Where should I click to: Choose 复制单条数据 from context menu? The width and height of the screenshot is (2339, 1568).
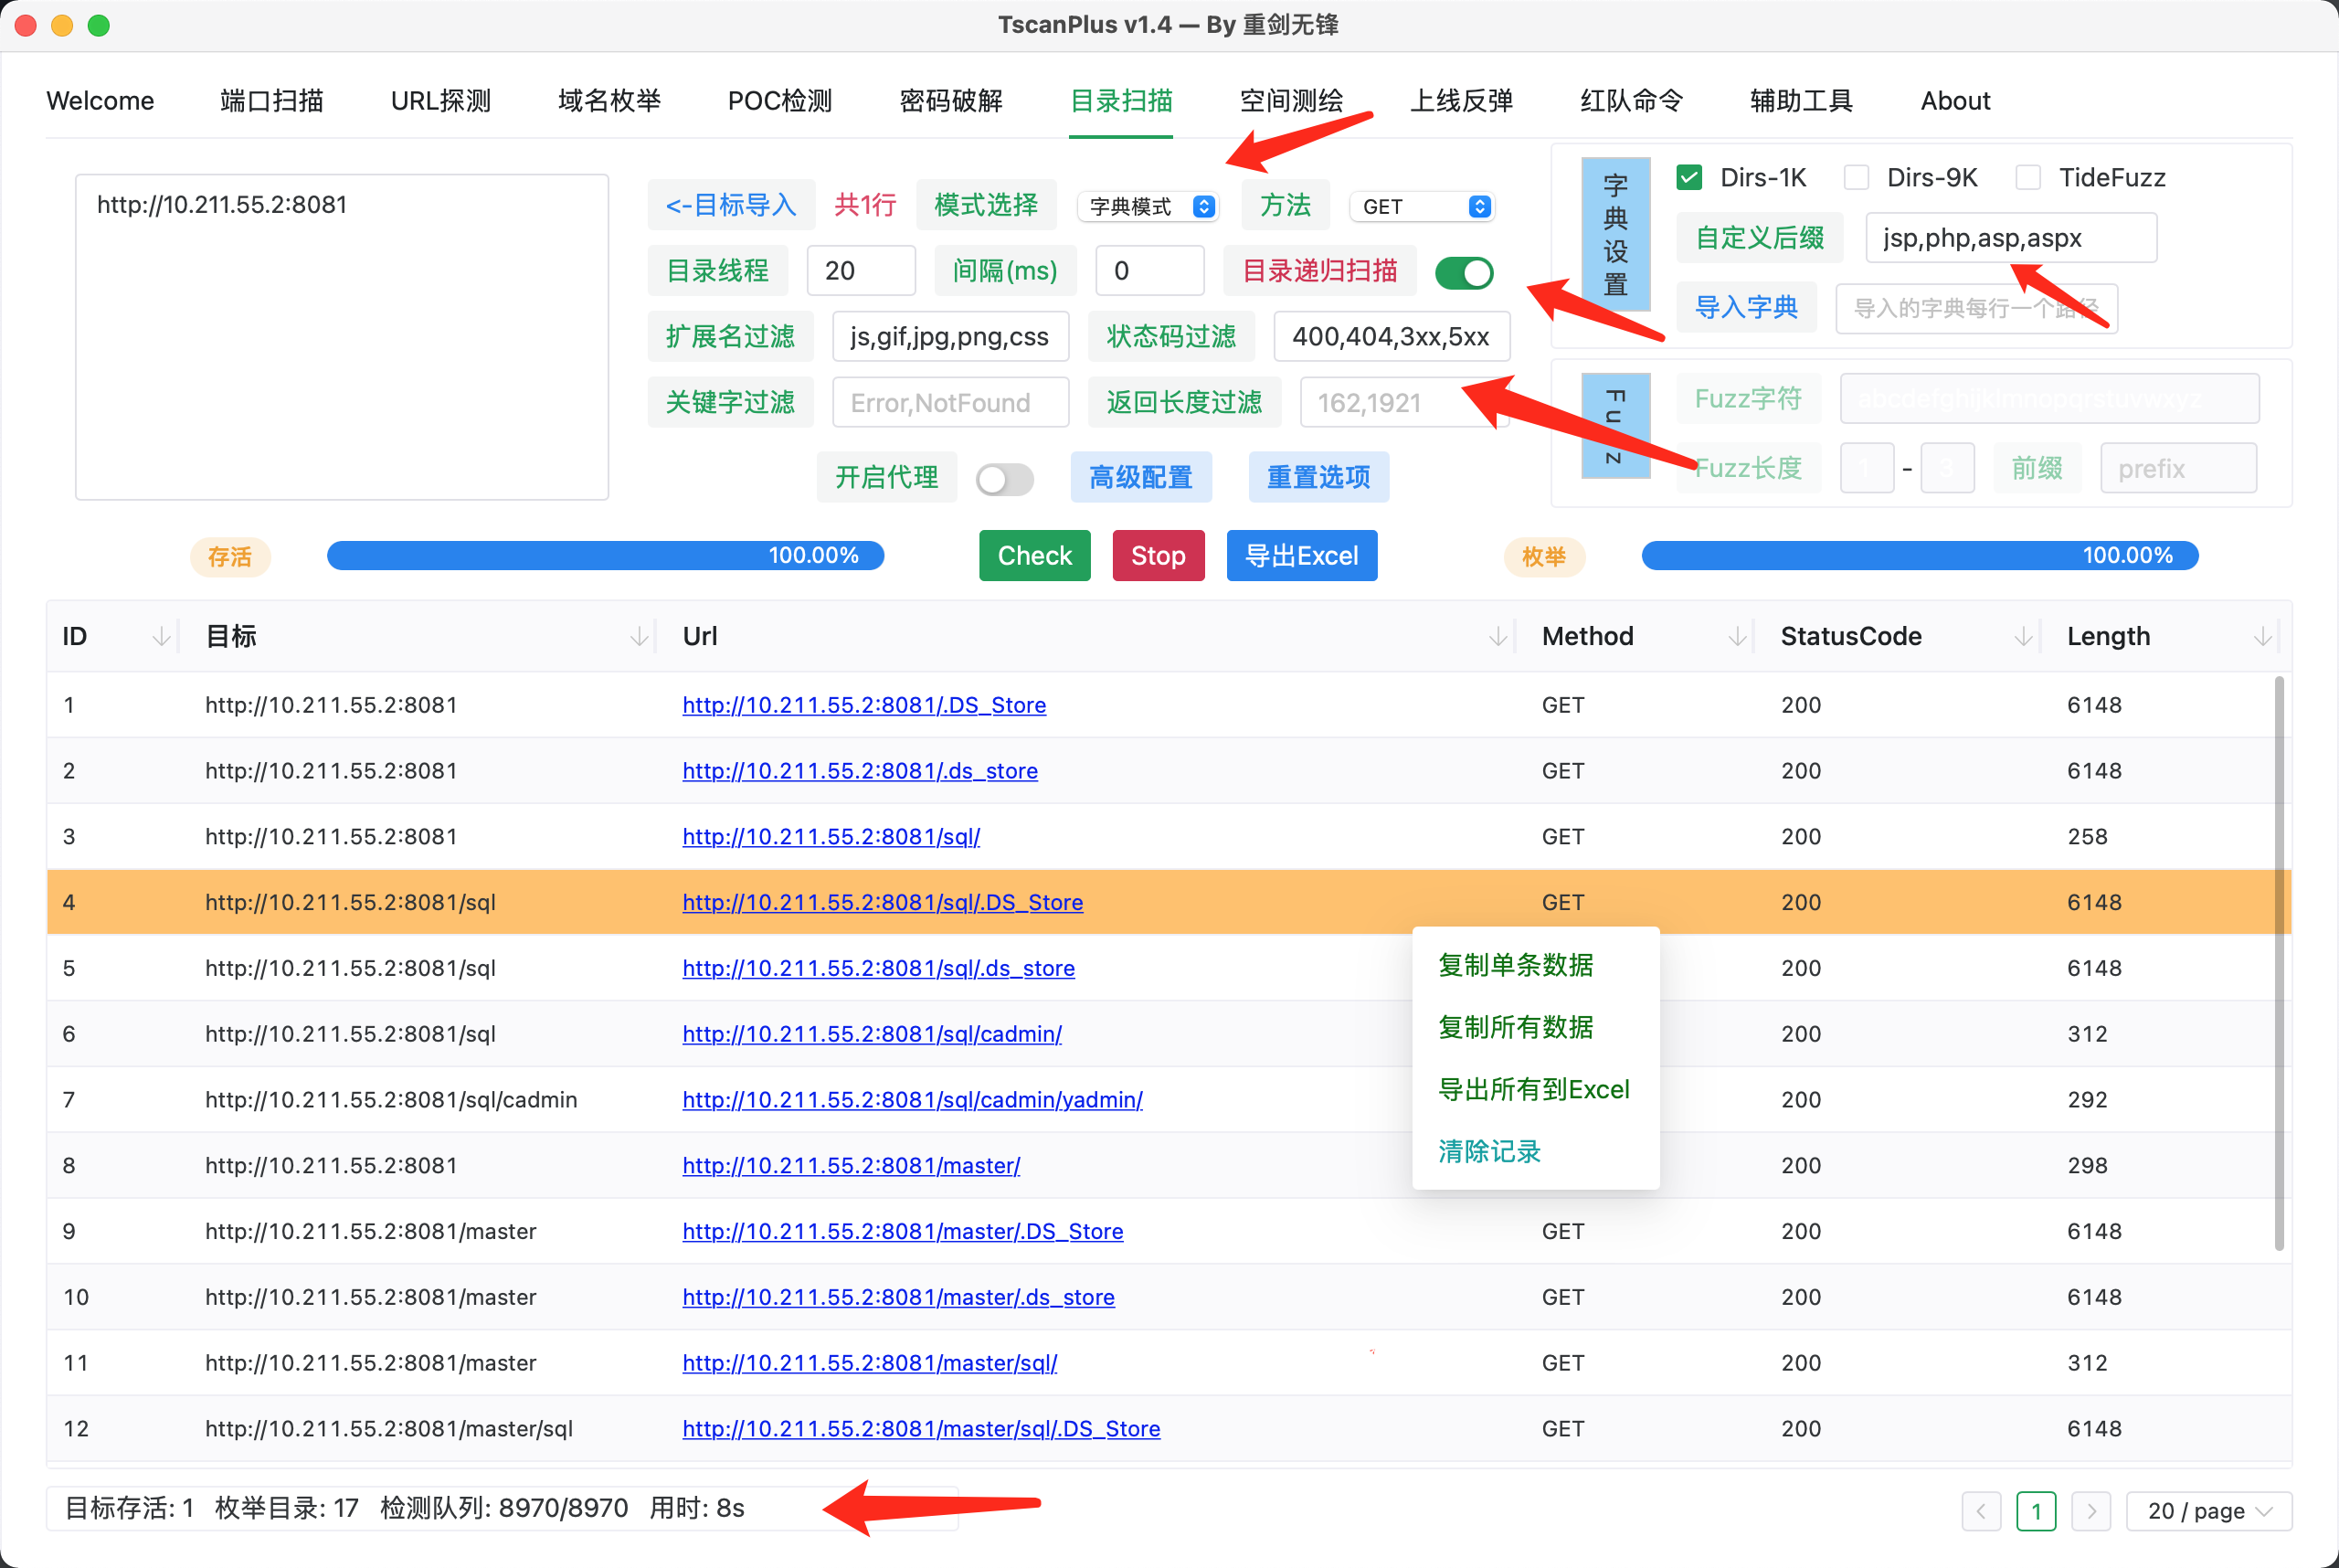pos(1515,965)
